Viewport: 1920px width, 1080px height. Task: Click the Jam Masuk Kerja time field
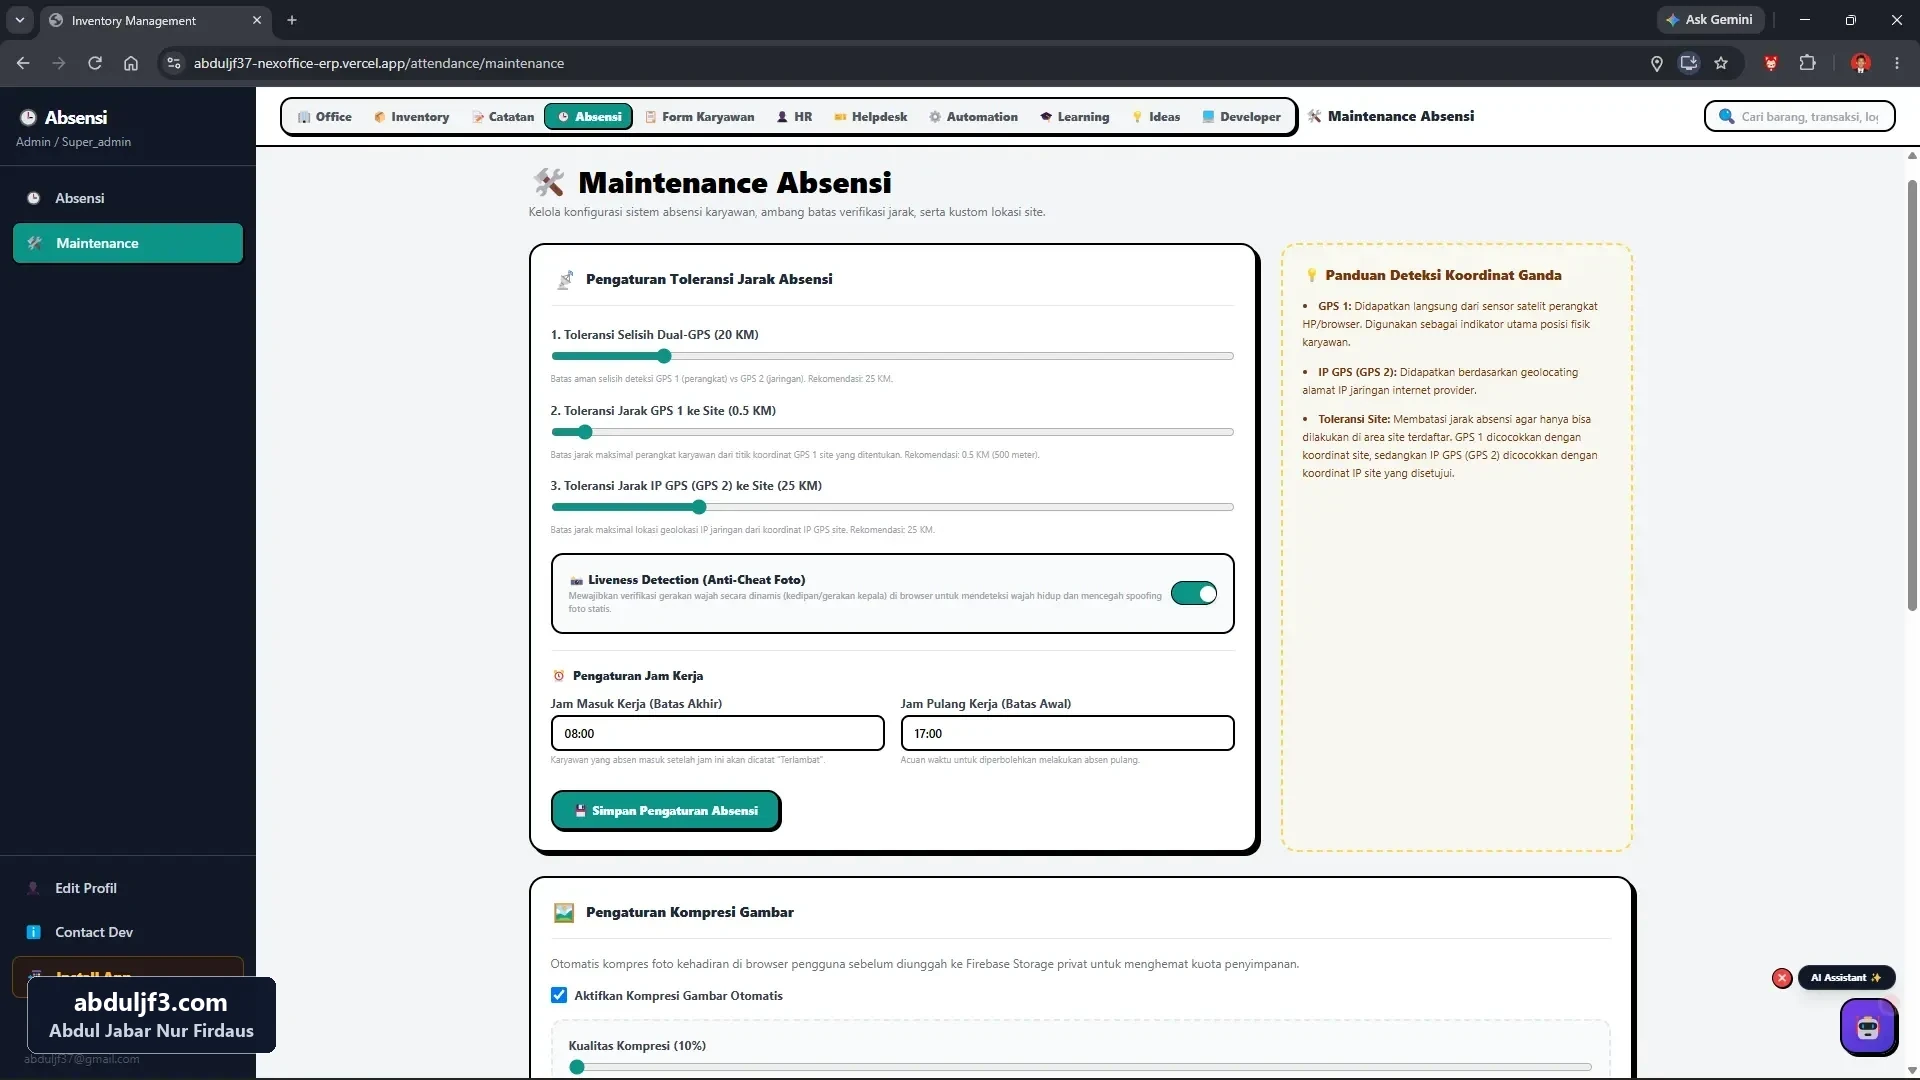(717, 733)
